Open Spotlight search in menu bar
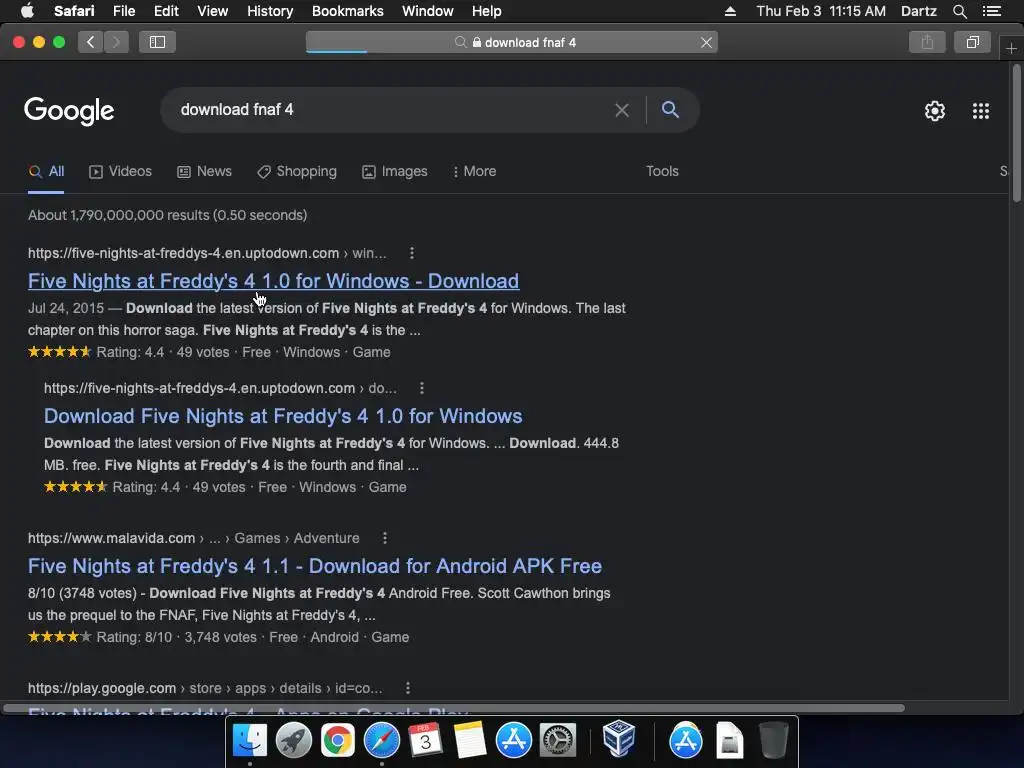The width and height of the screenshot is (1024, 768). pyautogui.click(x=959, y=11)
